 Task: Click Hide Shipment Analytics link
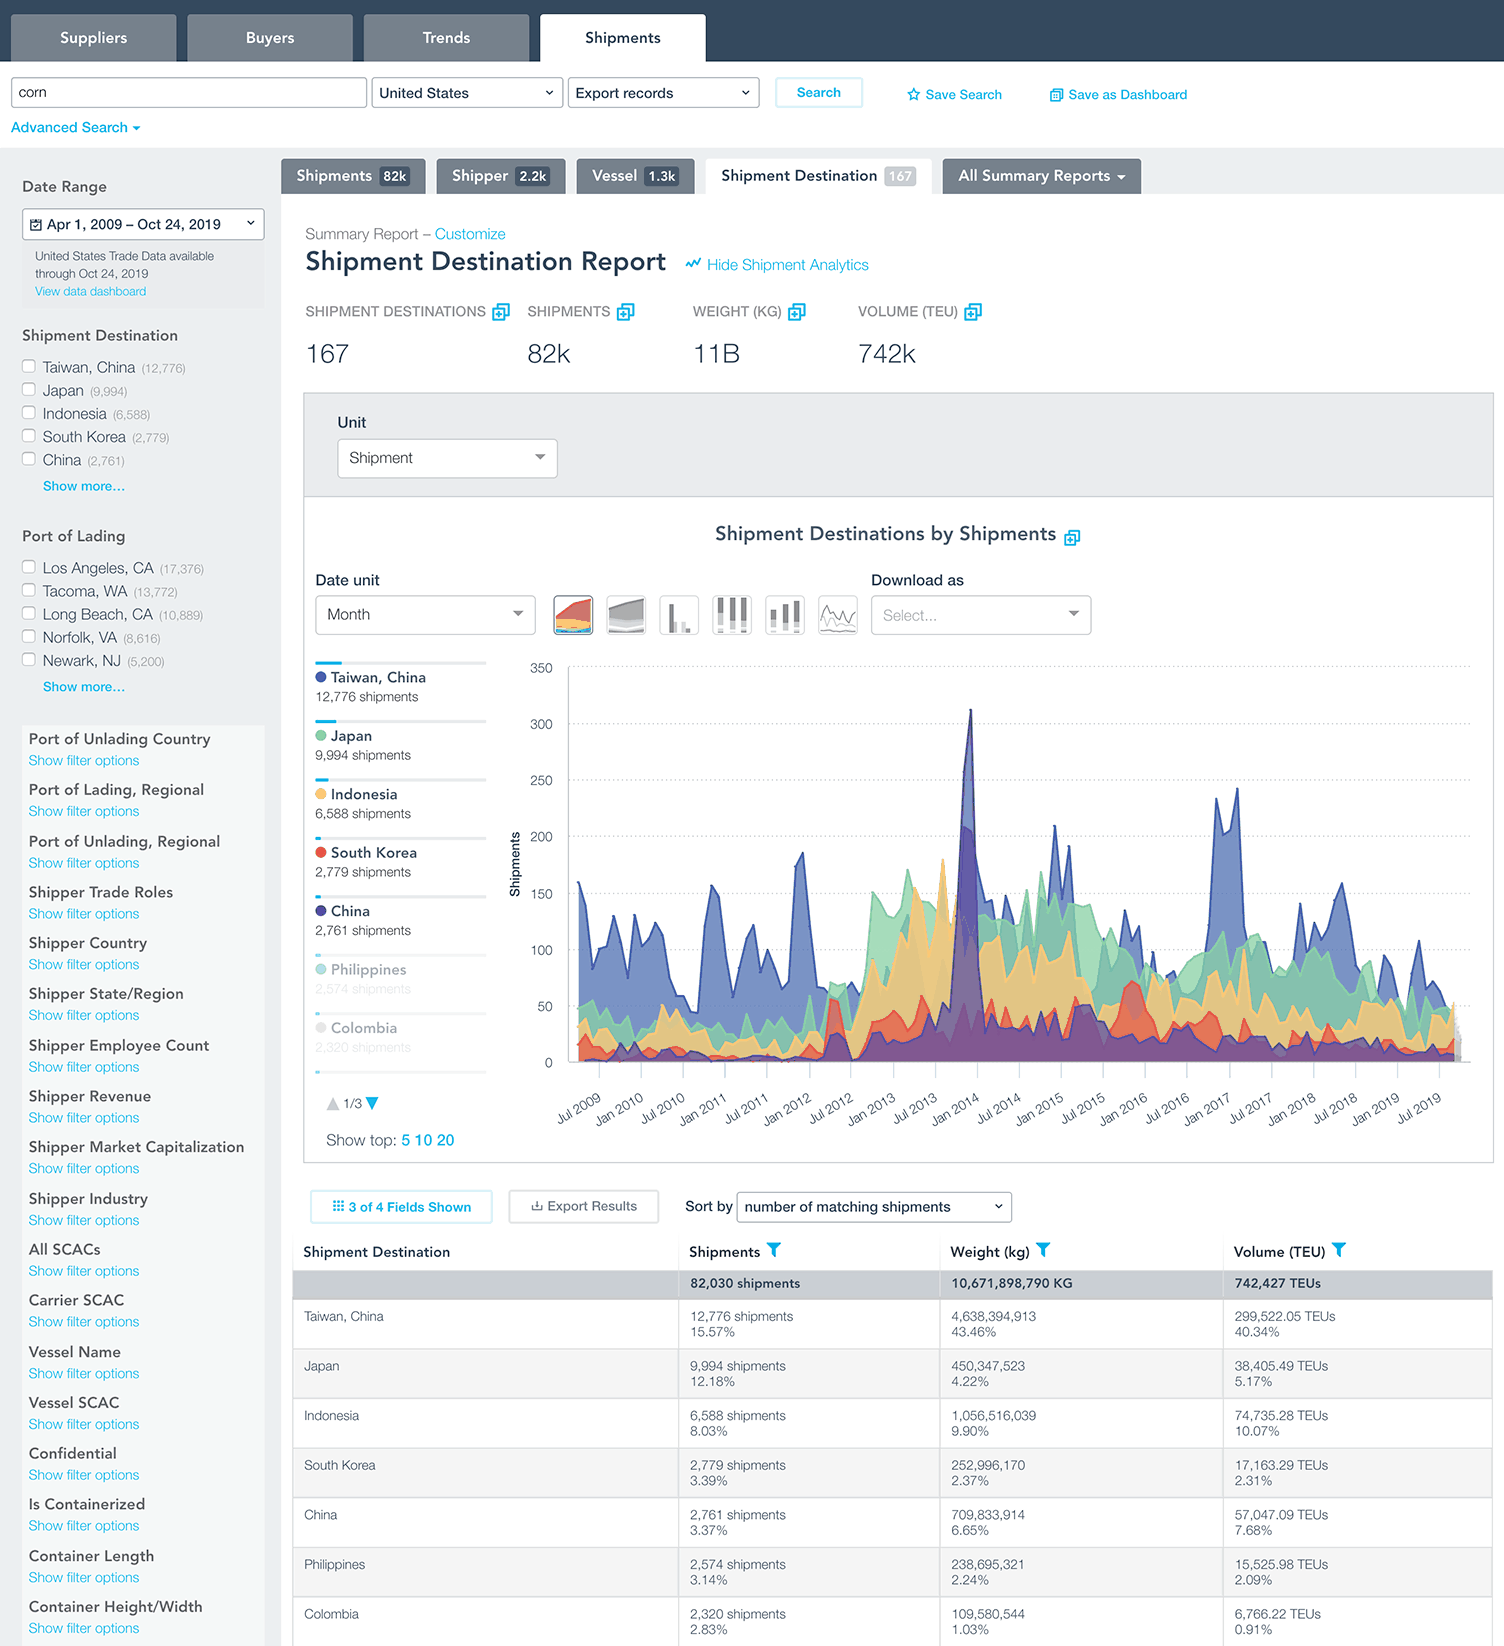[x=787, y=265]
